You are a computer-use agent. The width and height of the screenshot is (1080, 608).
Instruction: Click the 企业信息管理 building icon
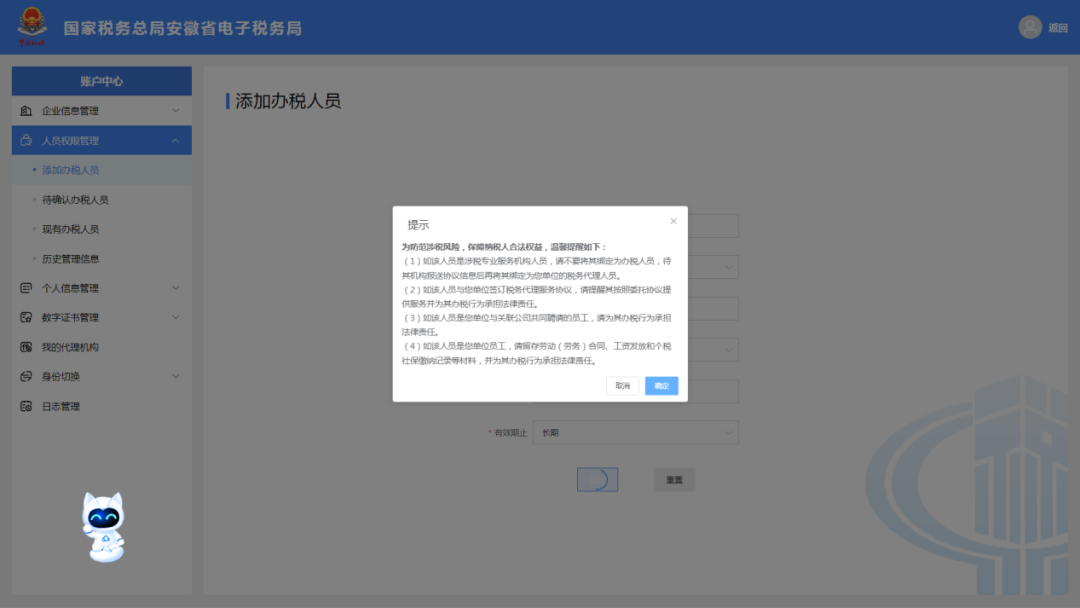coord(26,111)
